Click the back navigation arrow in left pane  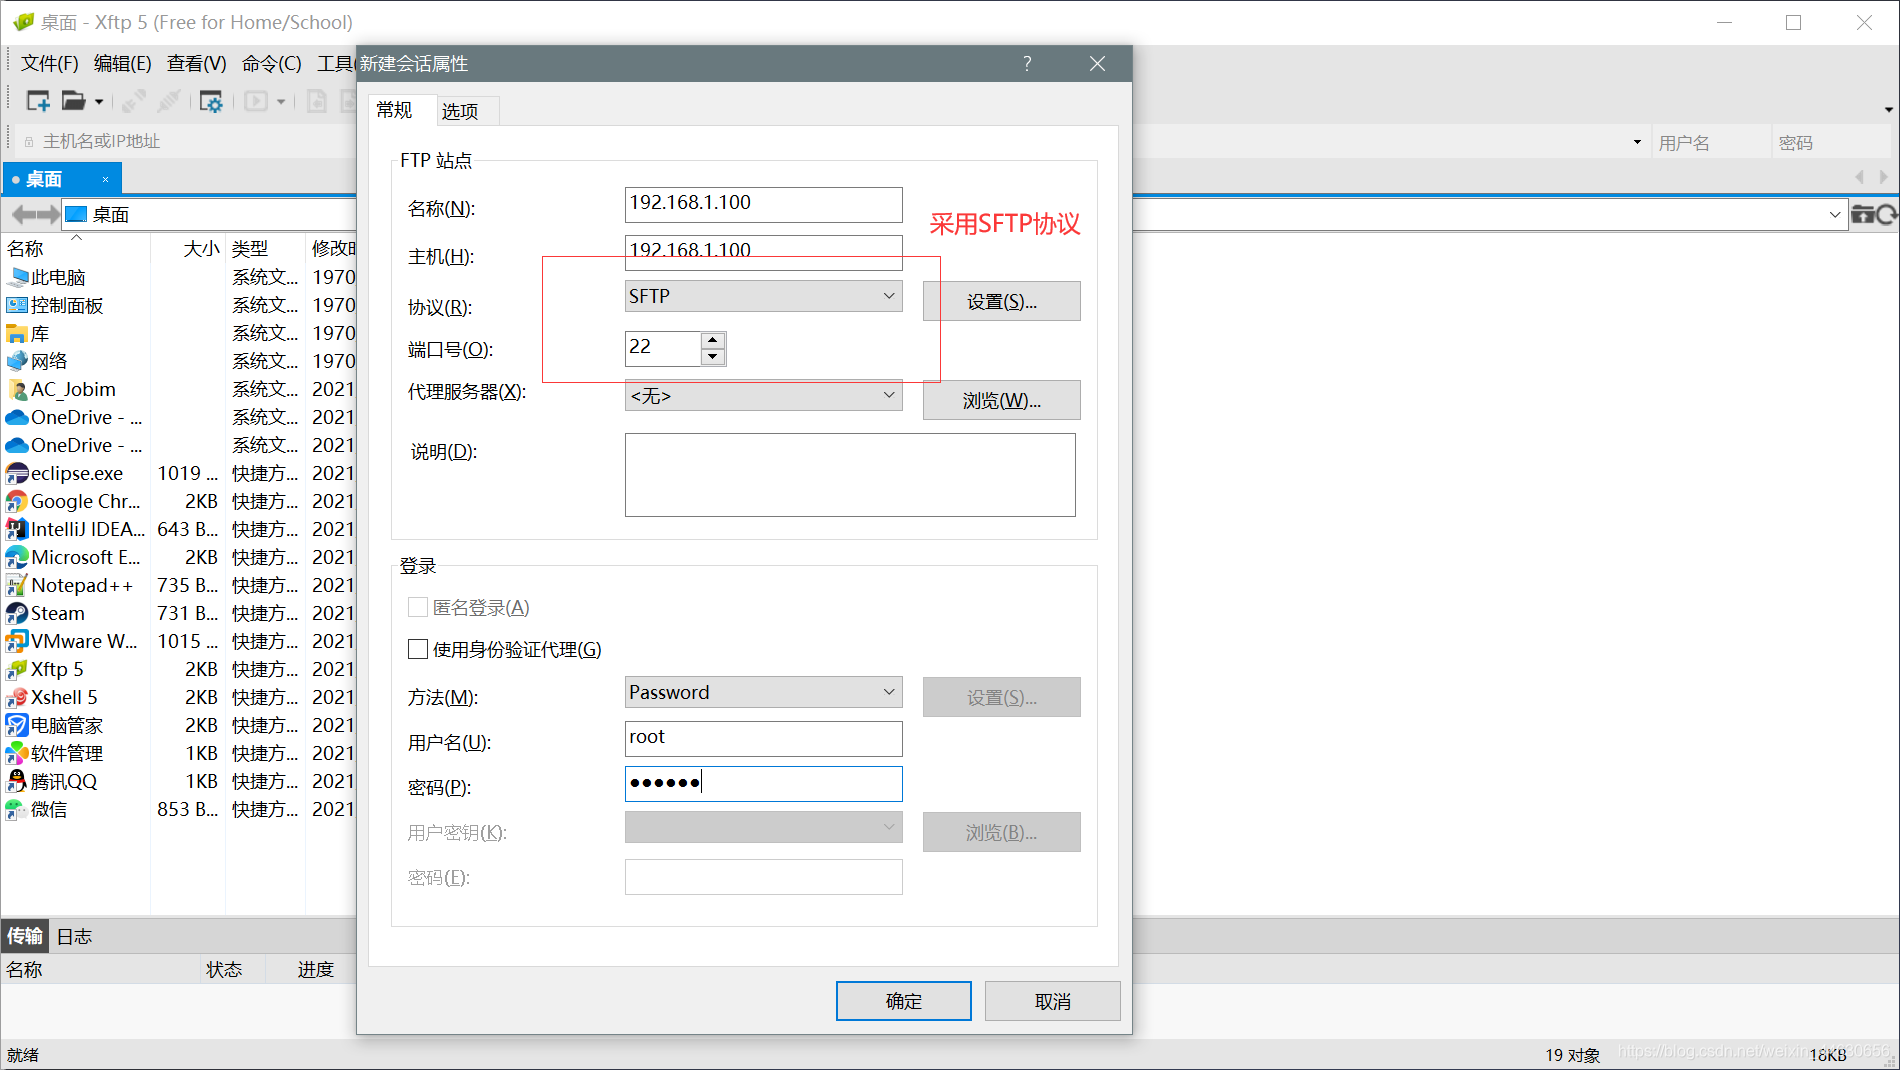click(23, 214)
